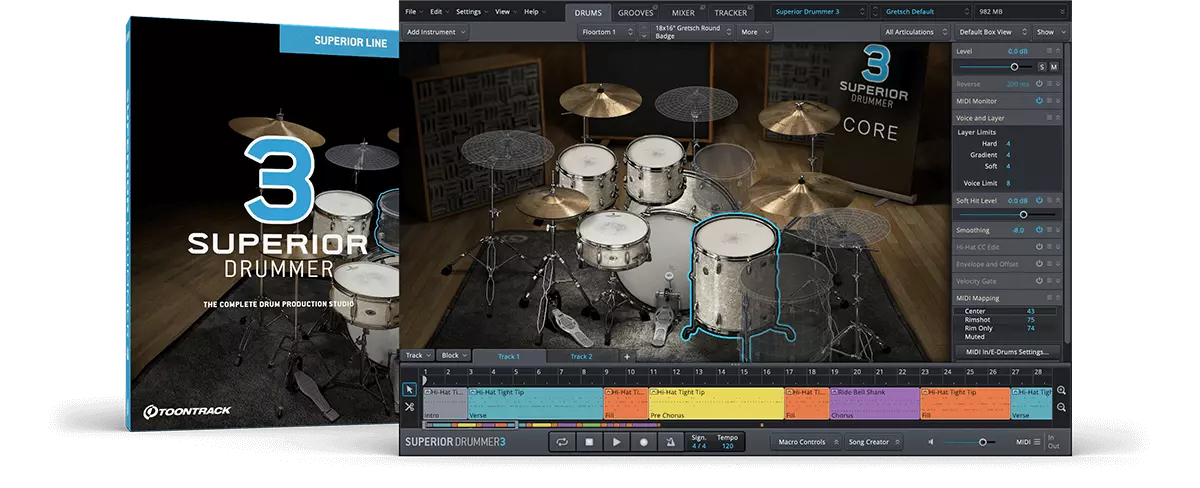Open the Track dropdown menu
The height and width of the screenshot is (488, 1200).
417,355
